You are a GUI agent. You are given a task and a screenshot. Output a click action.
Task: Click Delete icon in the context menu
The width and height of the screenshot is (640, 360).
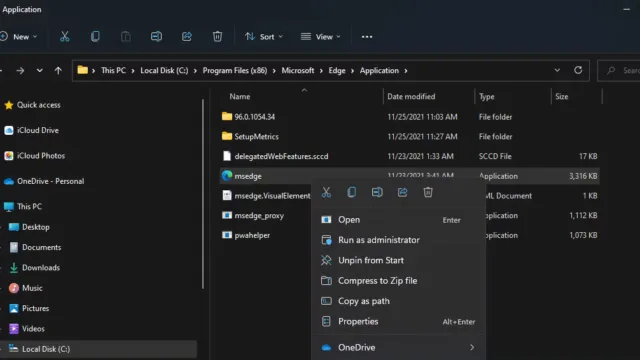click(x=428, y=192)
